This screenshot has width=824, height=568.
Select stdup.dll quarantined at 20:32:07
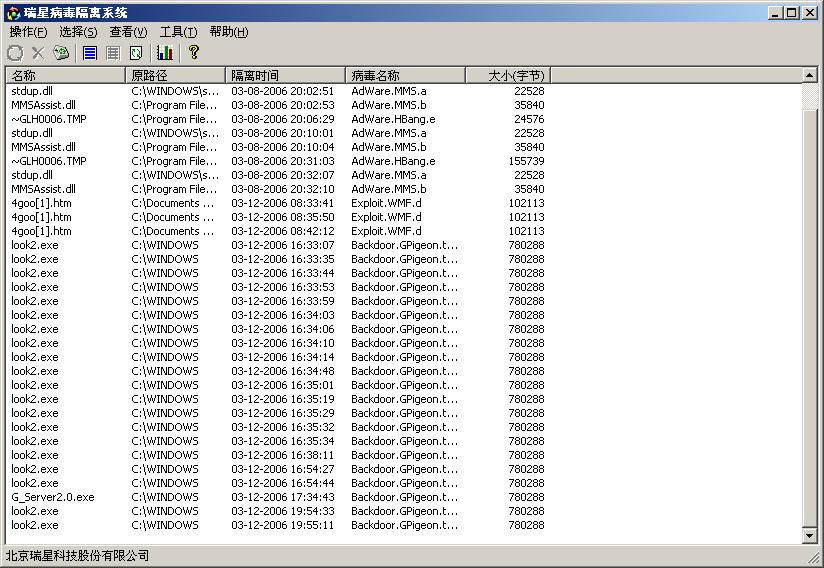(x=277, y=175)
